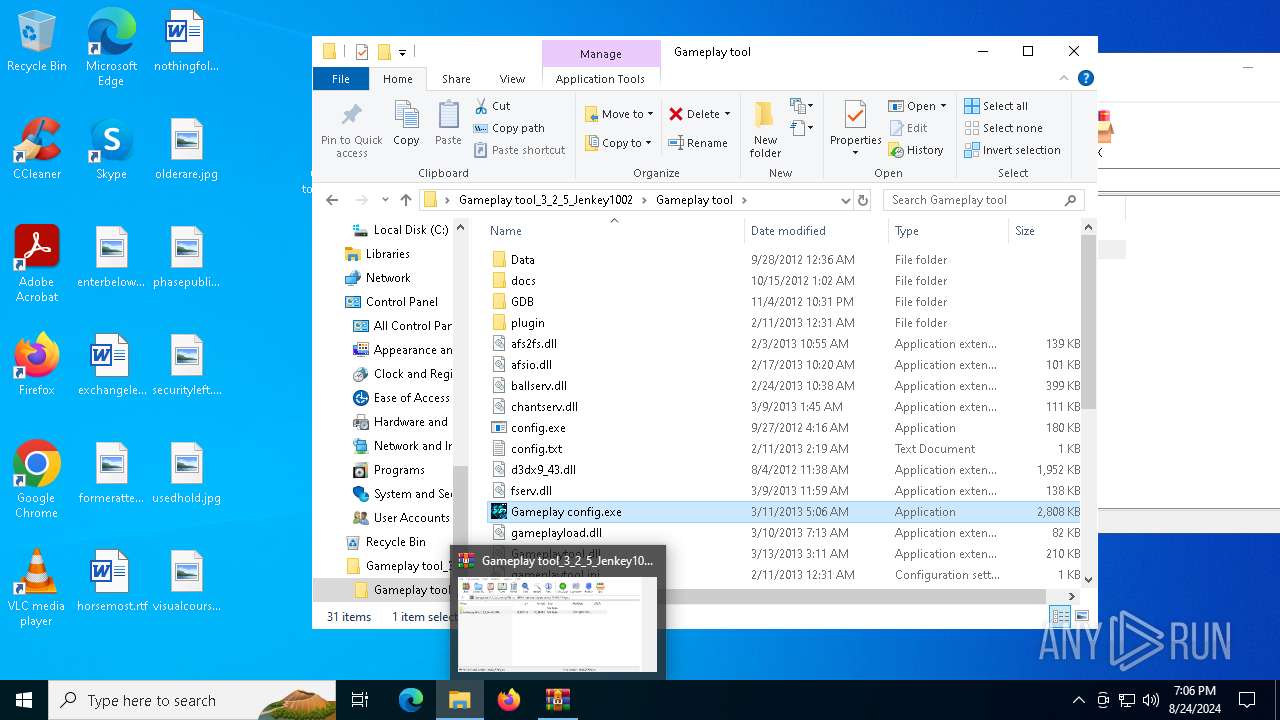Open Task View on taskbar
Viewport: 1280px width, 720px height.
click(x=360, y=700)
